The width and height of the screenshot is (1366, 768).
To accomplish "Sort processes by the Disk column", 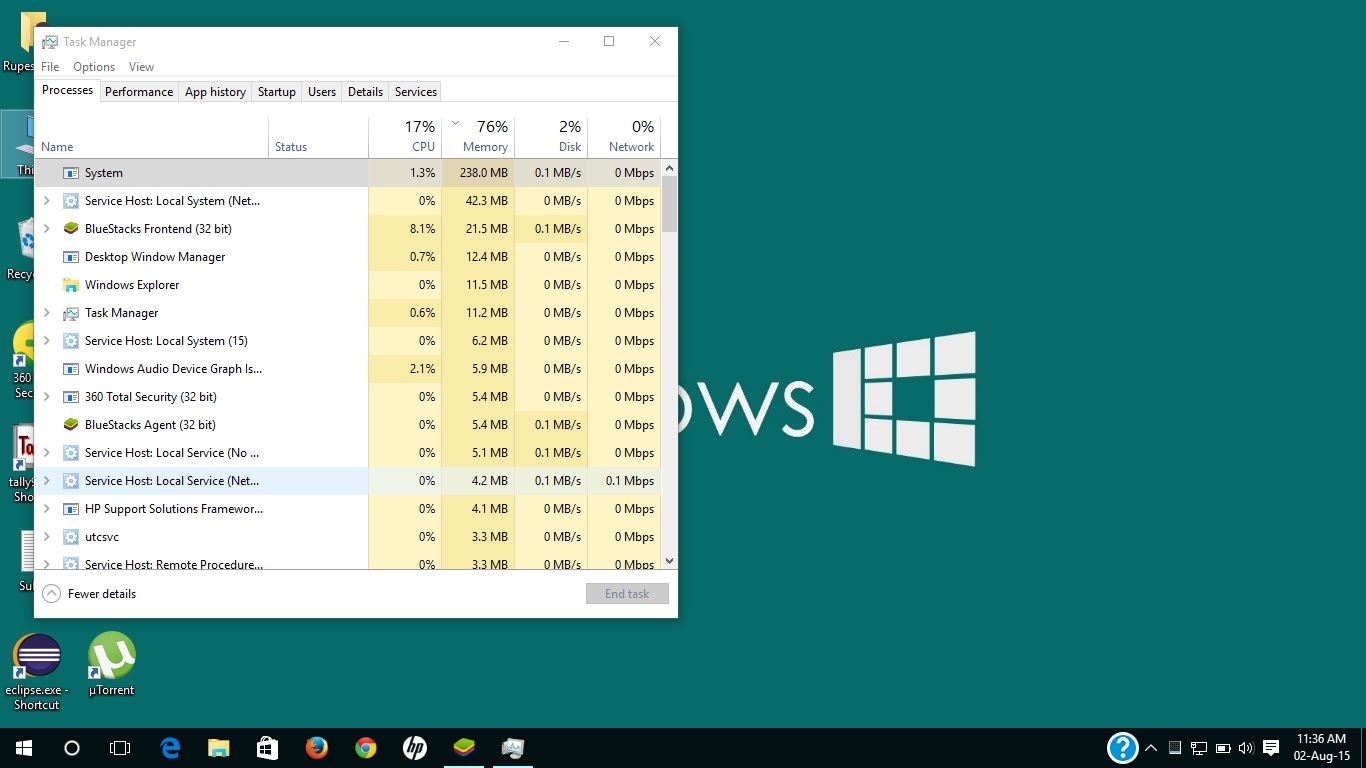I will tap(551, 137).
